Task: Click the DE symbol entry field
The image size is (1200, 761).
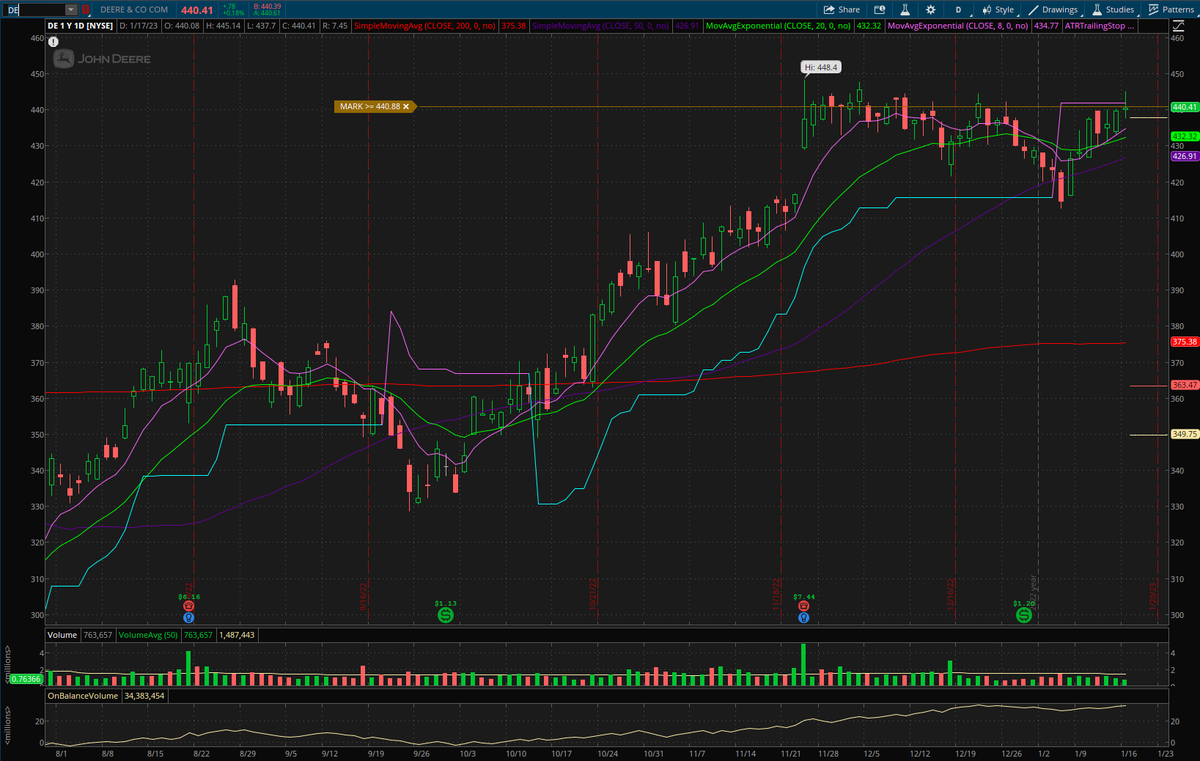Action: (33, 9)
